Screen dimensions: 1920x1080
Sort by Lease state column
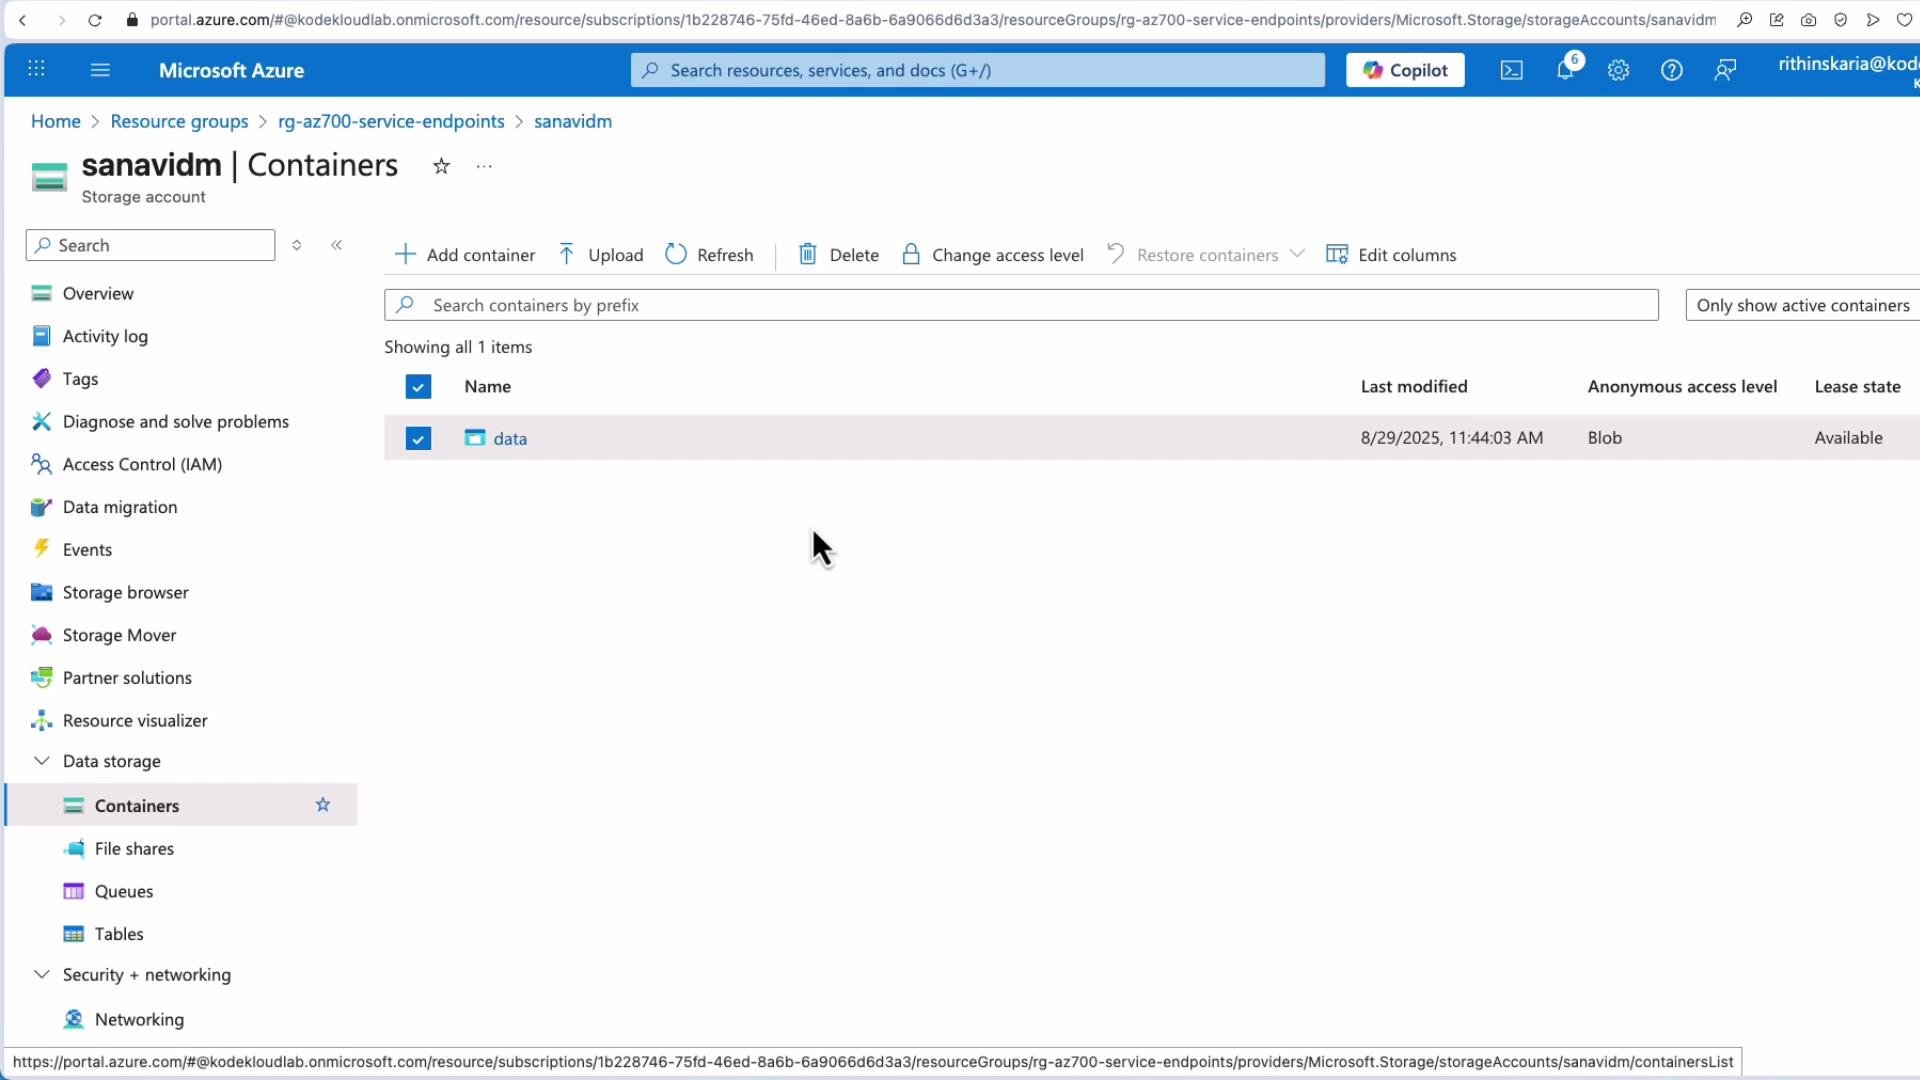click(x=1857, y=387)
